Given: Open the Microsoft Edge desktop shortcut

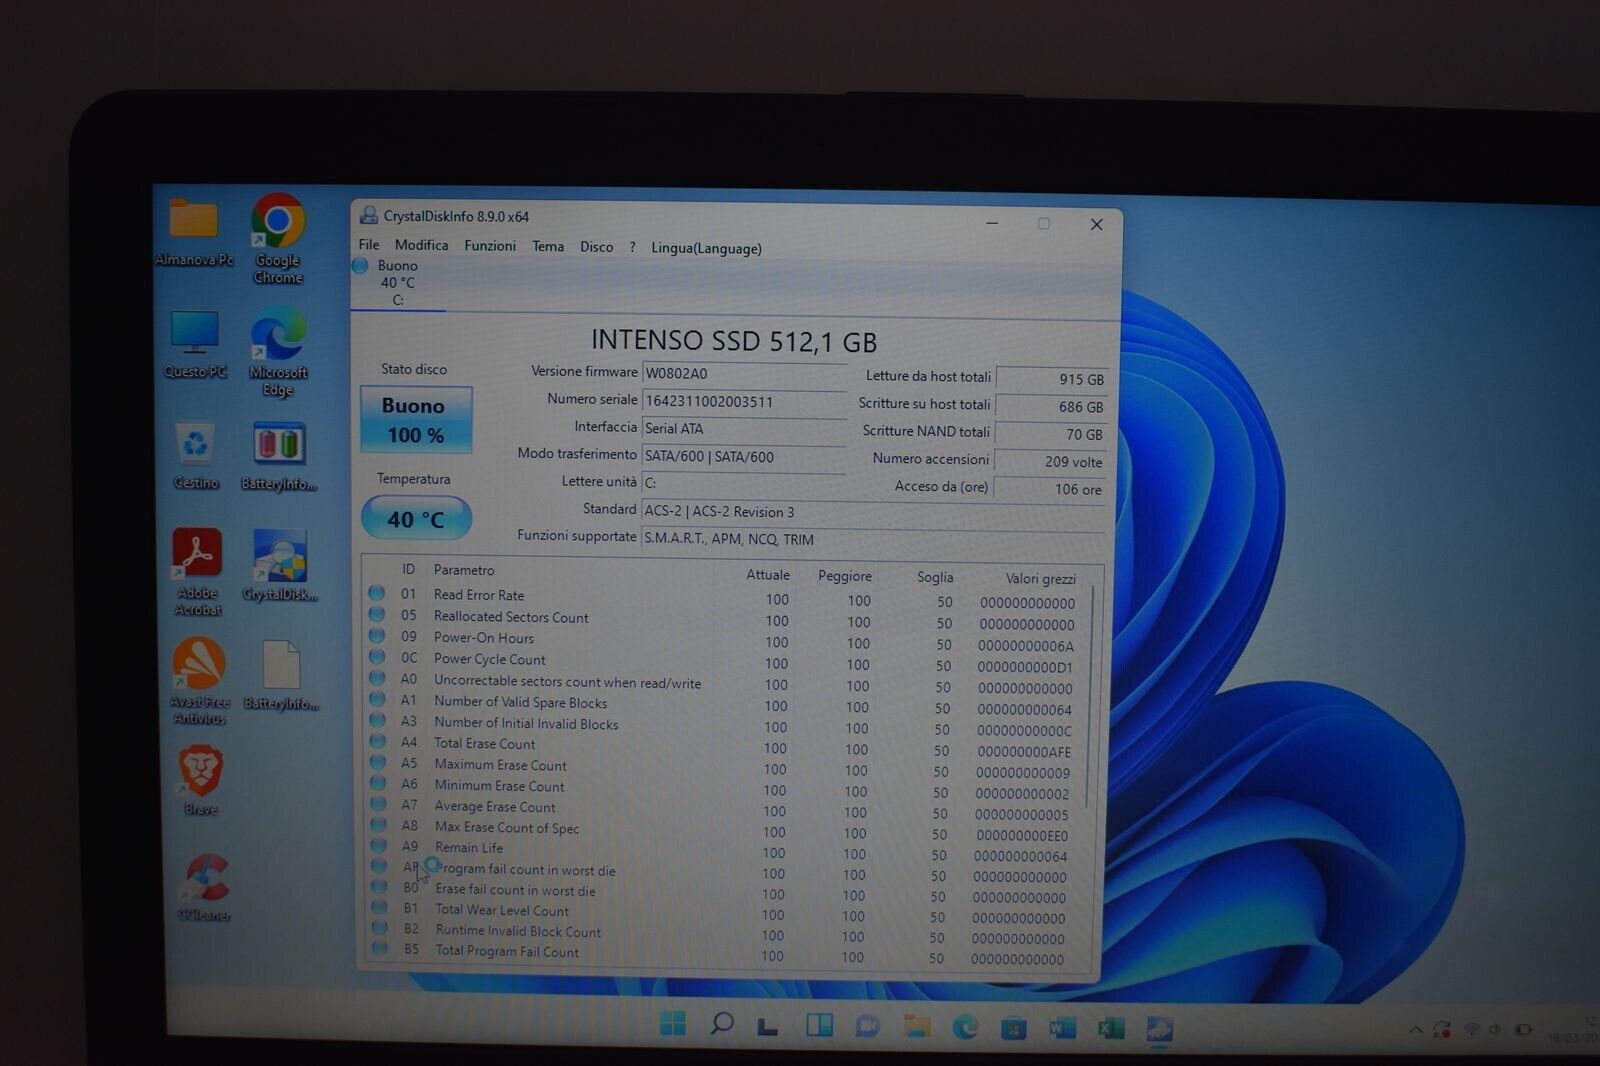Looking at the screenshot, I should tap(278, 352).
